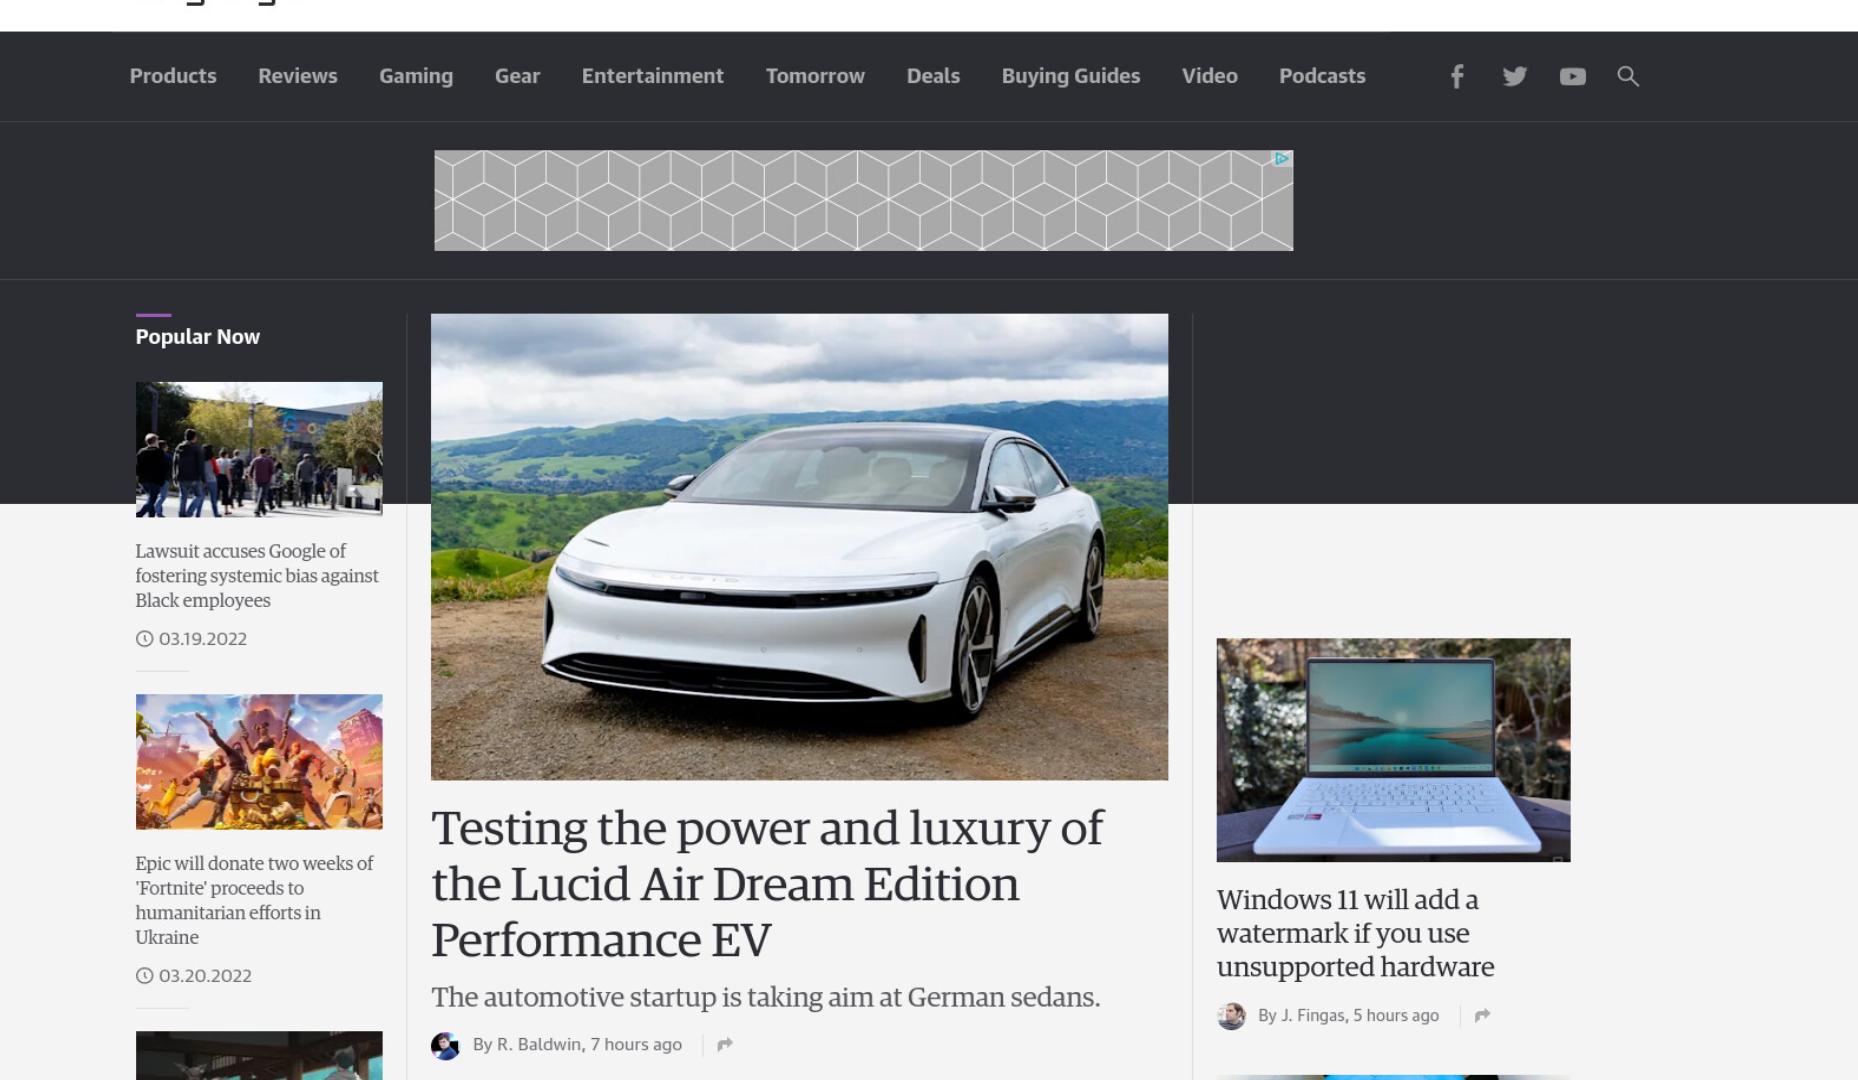
Task: Click author name R. Baldwin
Action: pyautogui.click(x=539, y=1044)
